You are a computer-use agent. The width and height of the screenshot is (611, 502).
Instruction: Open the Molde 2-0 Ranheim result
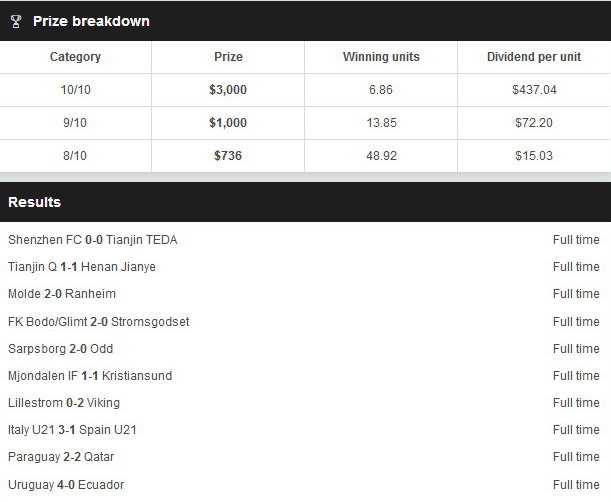(306, 293)
